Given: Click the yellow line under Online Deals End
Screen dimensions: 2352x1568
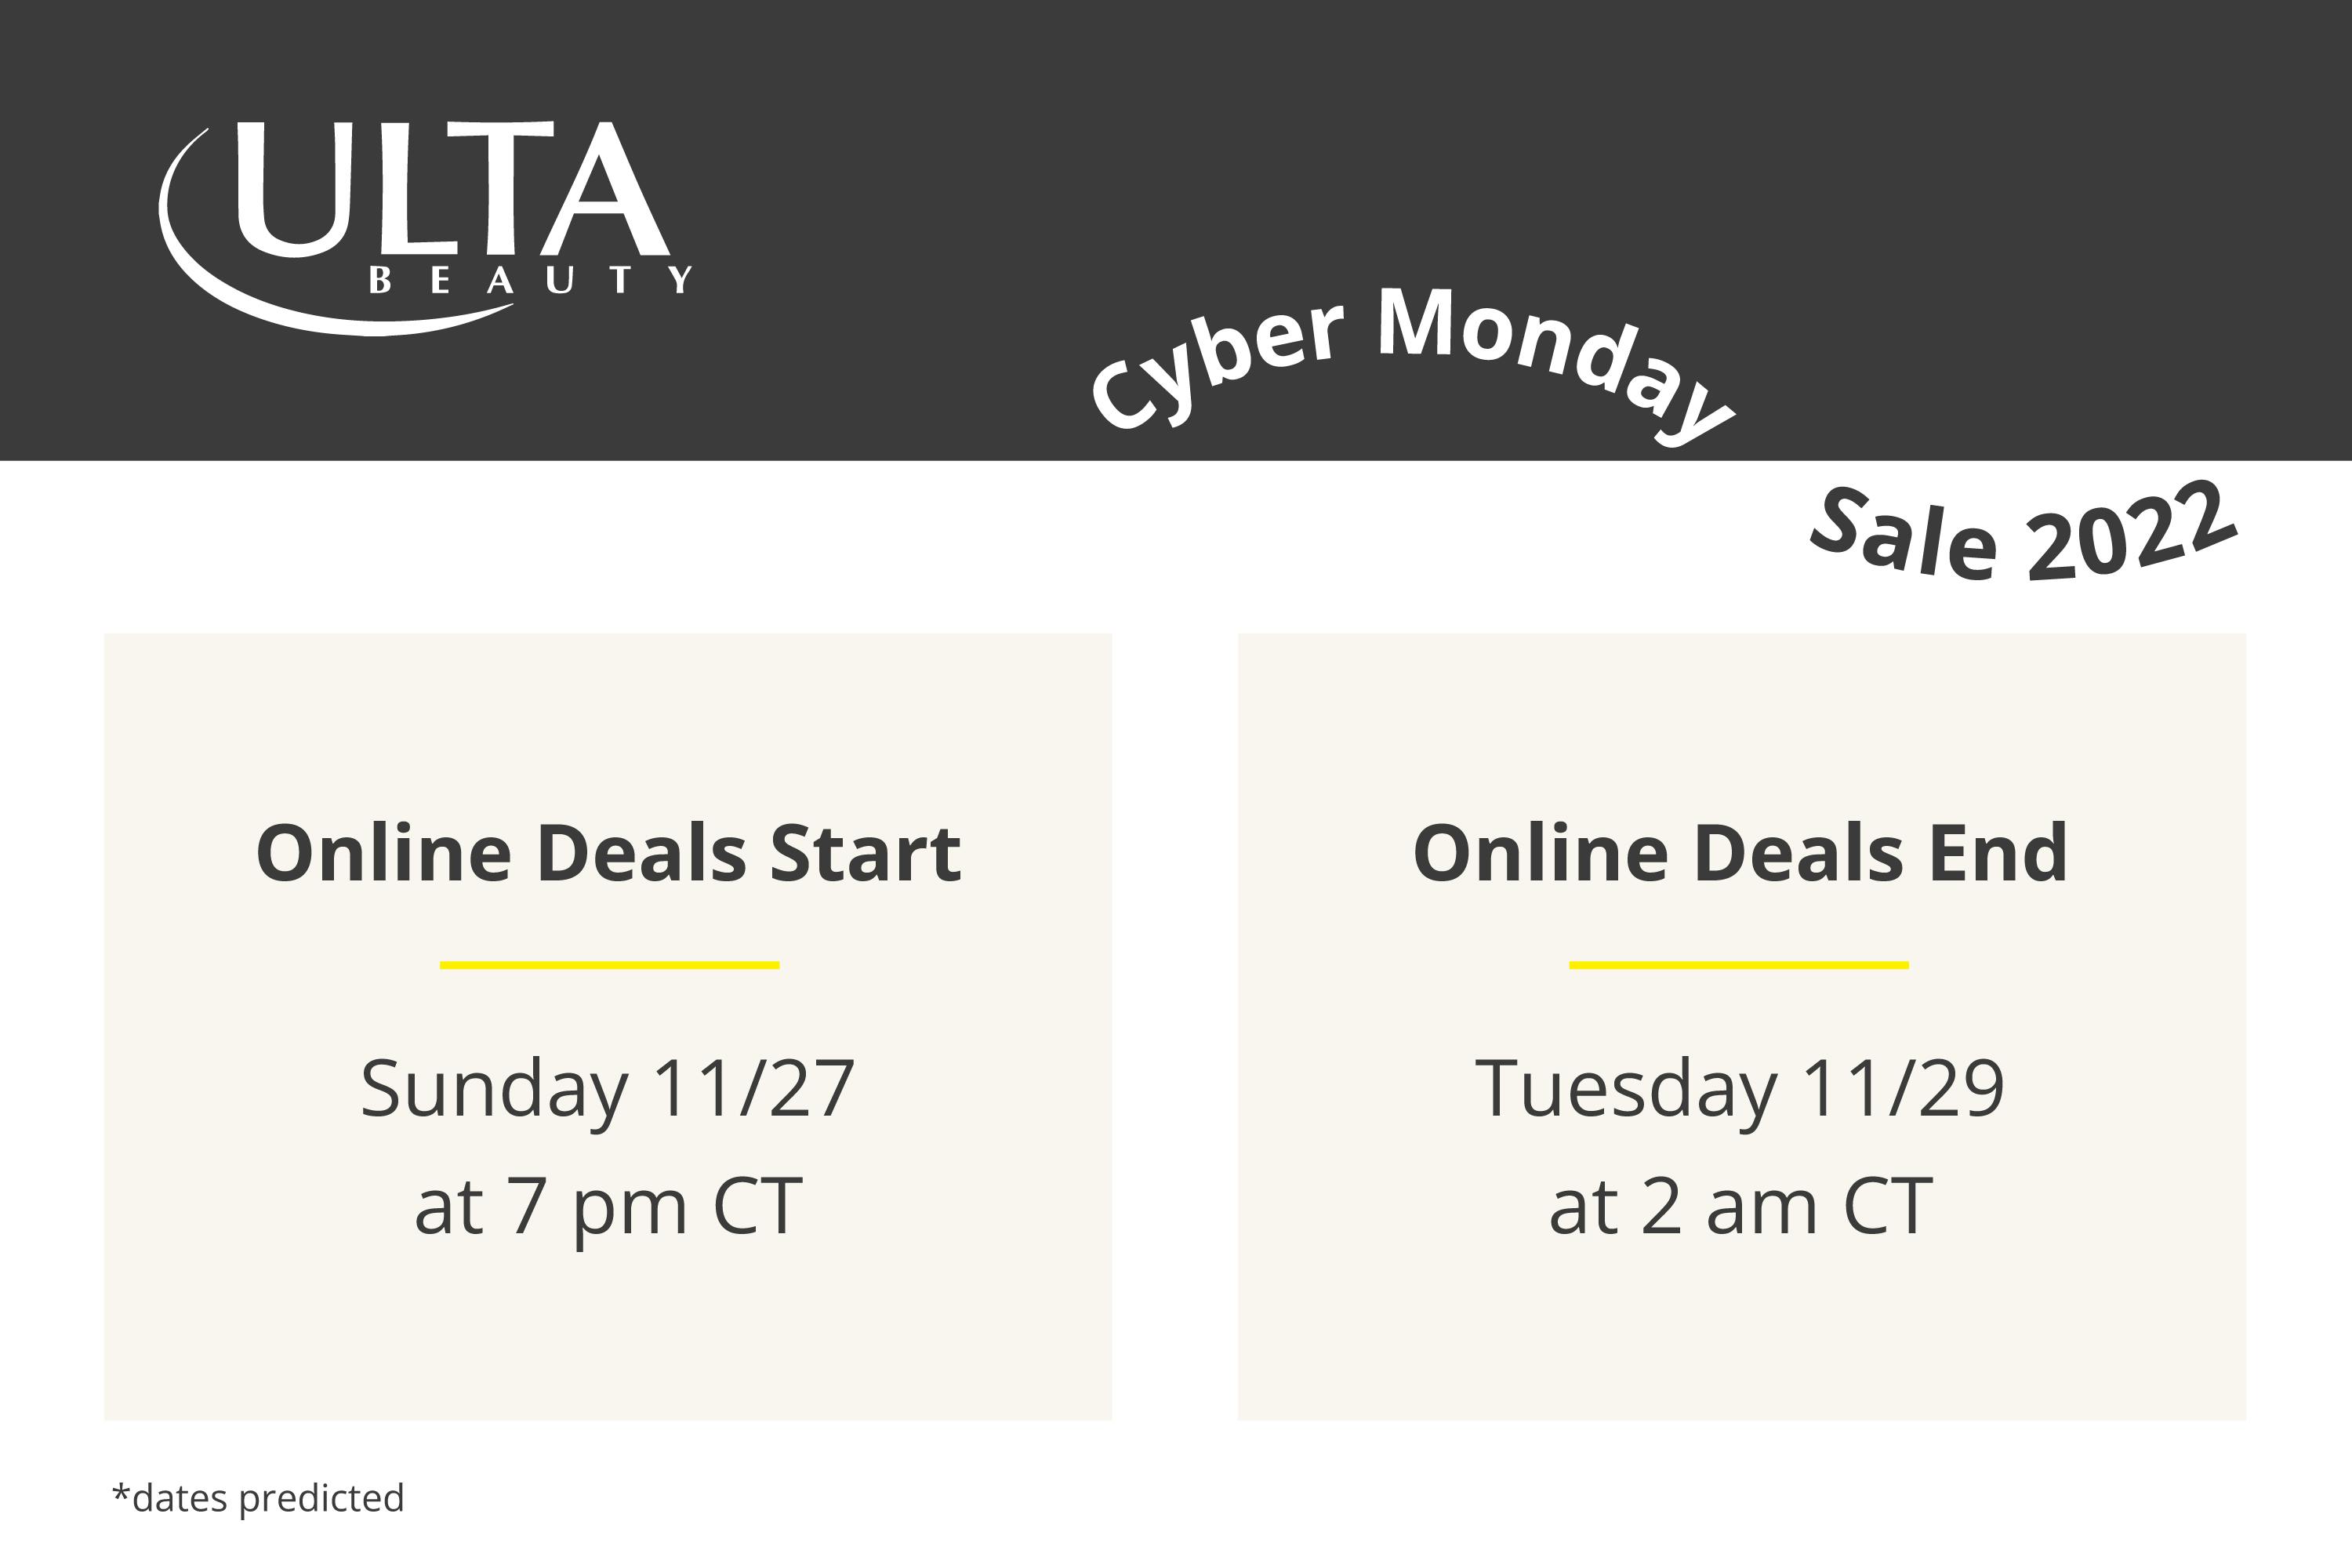Looking at the screenshot, I should point(1739,965).
